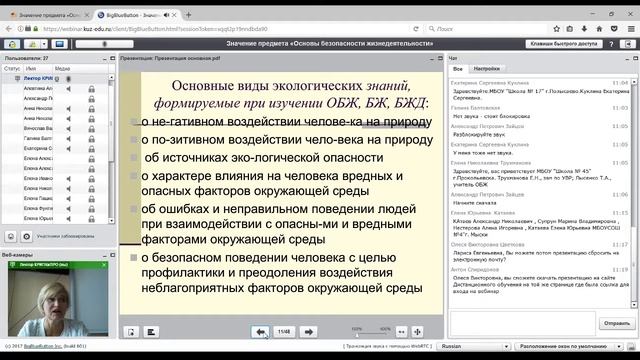
Task: Click in the chat message input box
Action: (522, 323)
